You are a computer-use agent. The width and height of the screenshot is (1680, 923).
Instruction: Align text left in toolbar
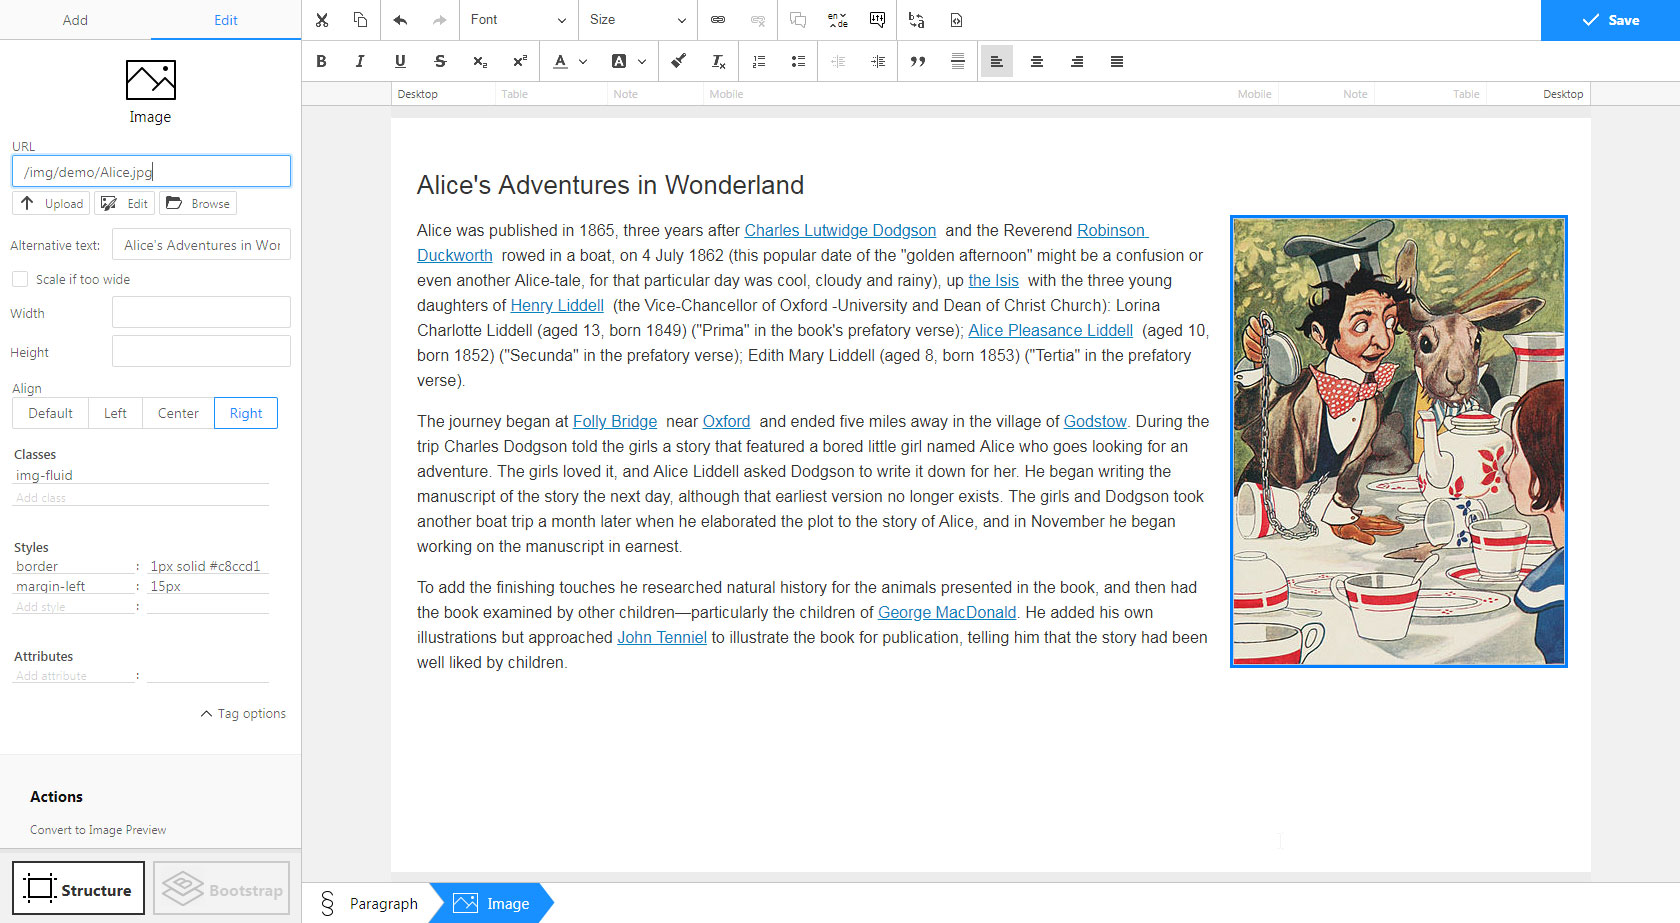(x=997, y=61)
